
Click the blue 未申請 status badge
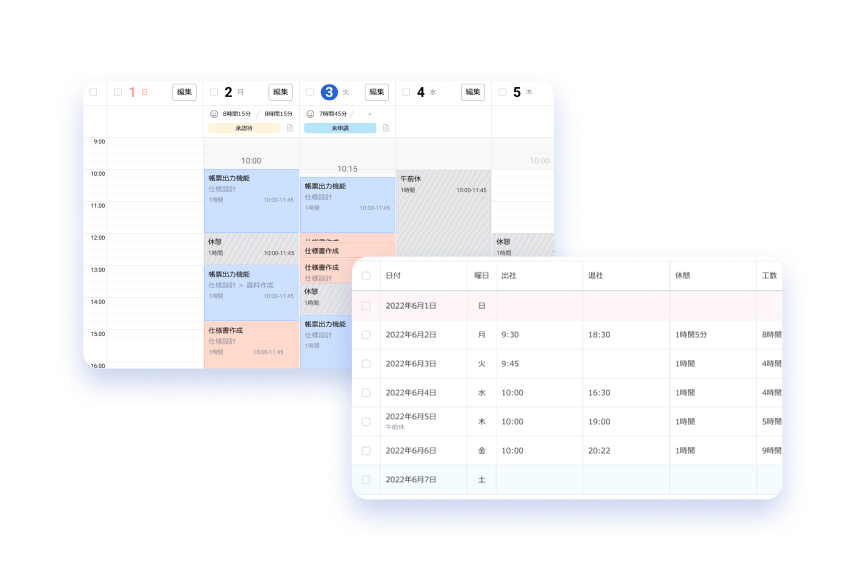(x=340, y=128)
